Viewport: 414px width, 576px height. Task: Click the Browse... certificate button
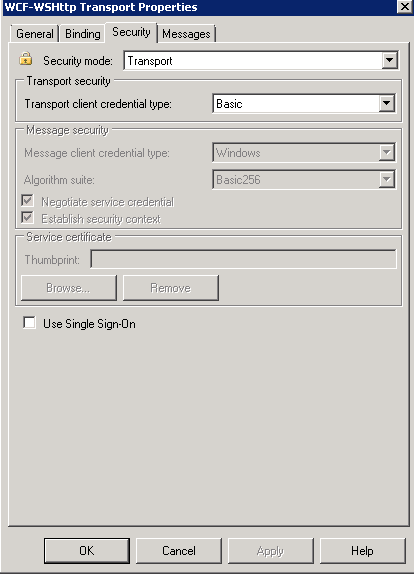(69, 288)
